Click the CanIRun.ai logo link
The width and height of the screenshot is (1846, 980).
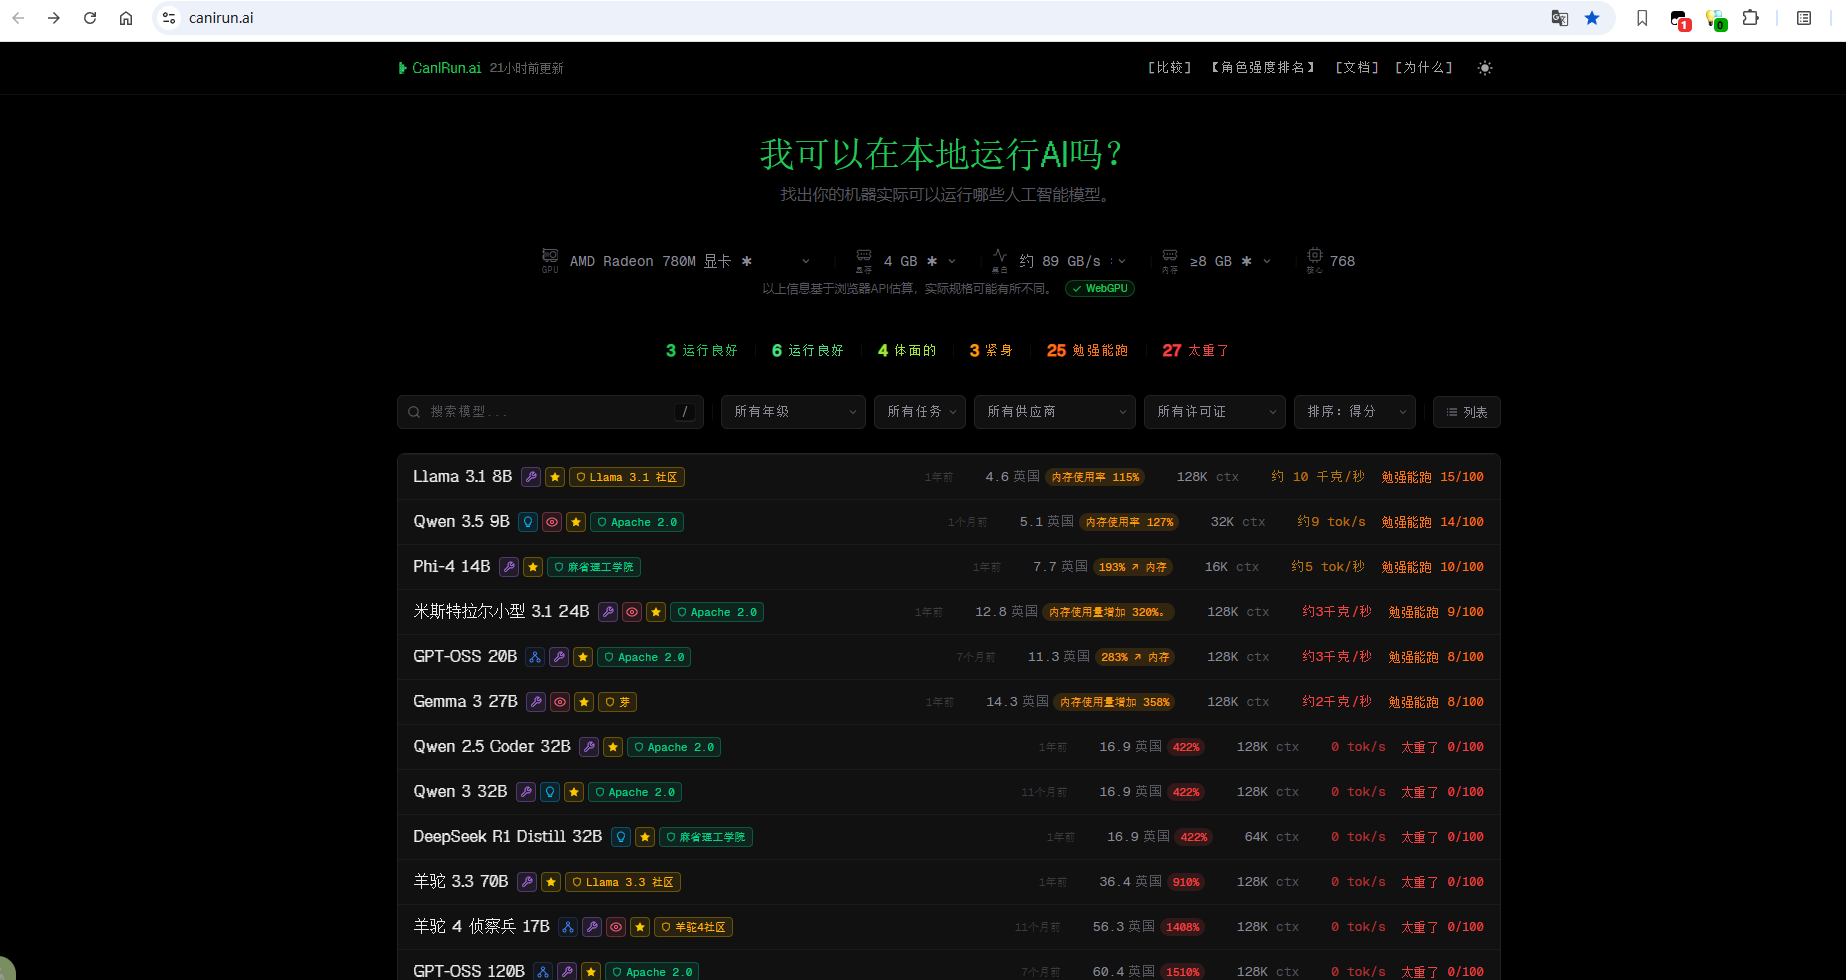440,68
